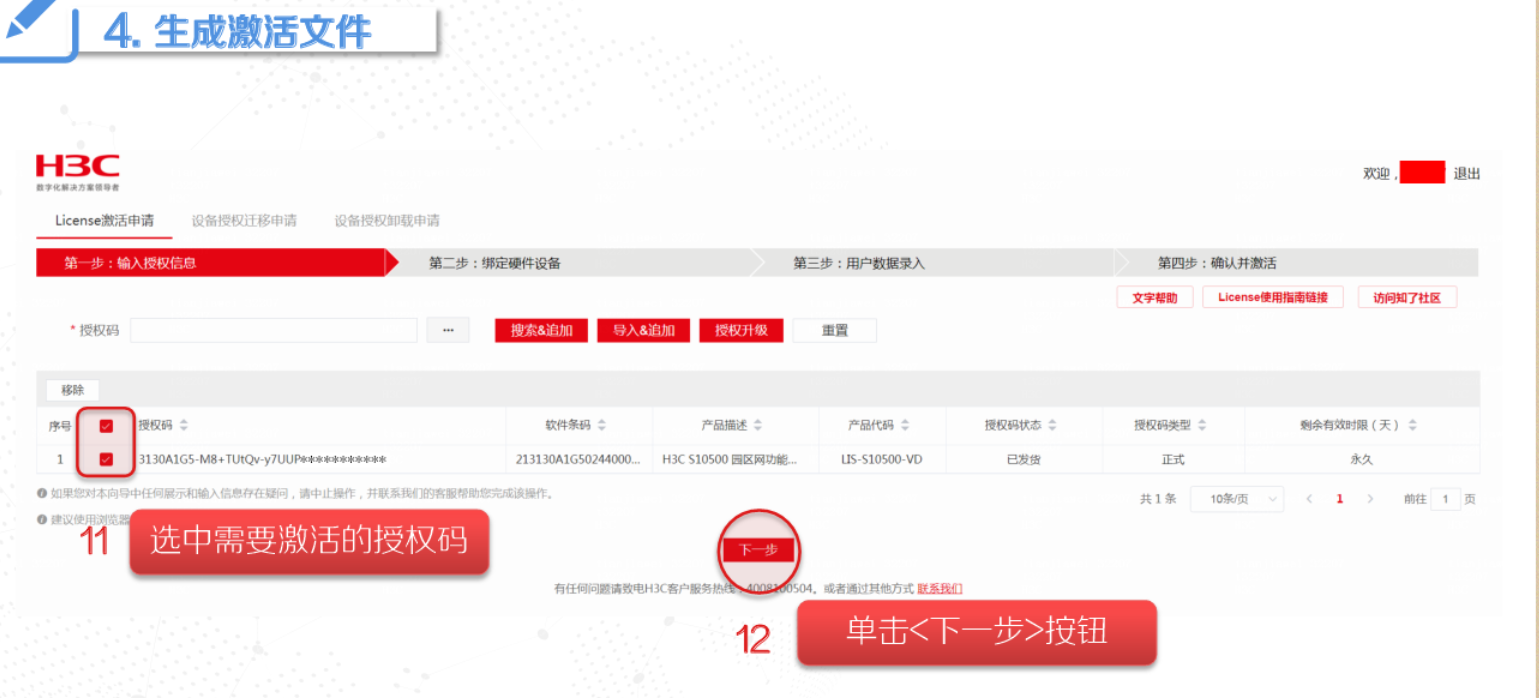Sort by 产品代码 column arrows
The width and height of the screenshot is (1539, 698).
(904, 425)
